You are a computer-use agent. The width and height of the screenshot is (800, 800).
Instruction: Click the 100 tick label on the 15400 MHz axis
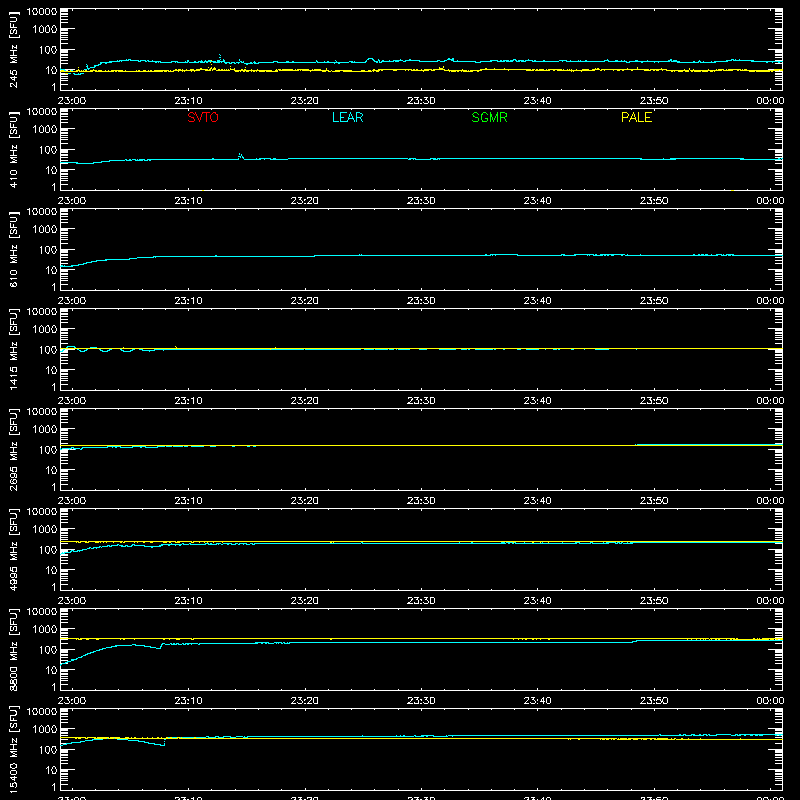[48, 750]
